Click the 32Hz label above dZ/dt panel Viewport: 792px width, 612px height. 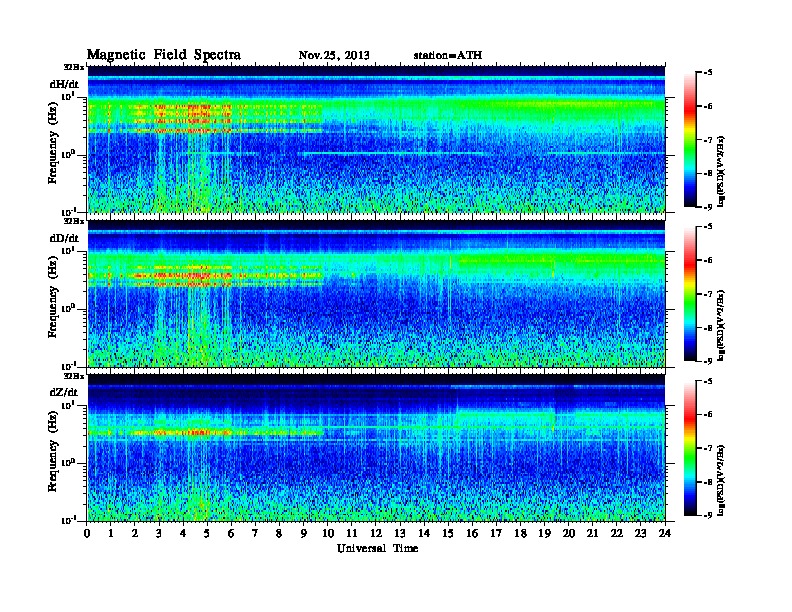(x=74, y=376)
